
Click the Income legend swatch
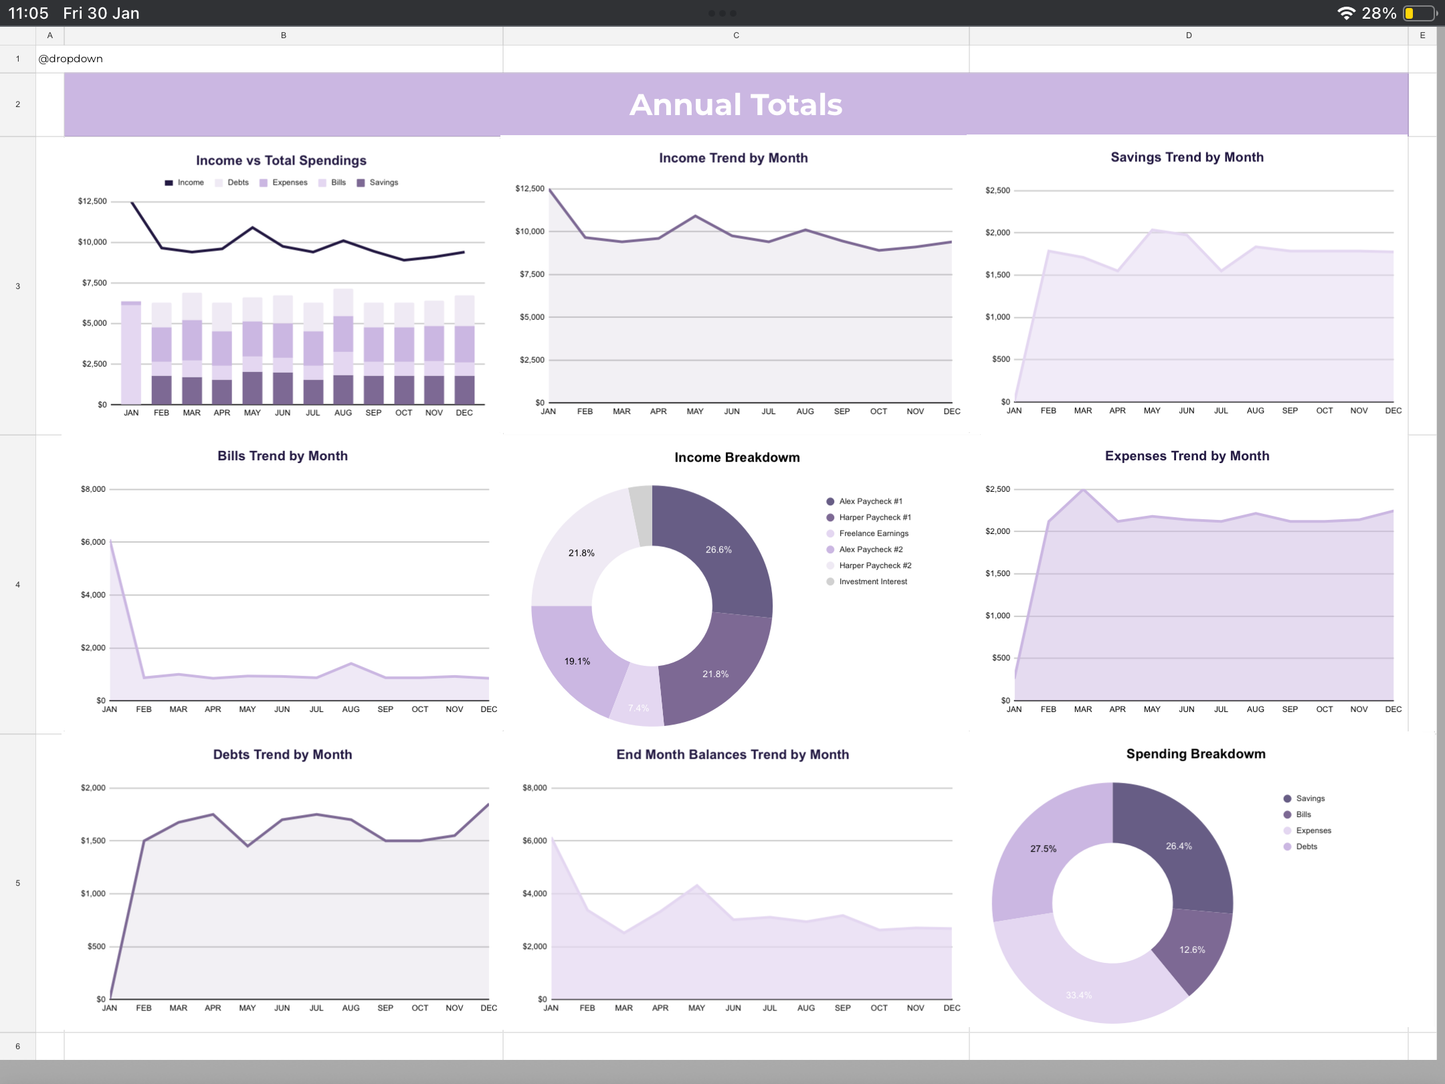coord(169,183)
